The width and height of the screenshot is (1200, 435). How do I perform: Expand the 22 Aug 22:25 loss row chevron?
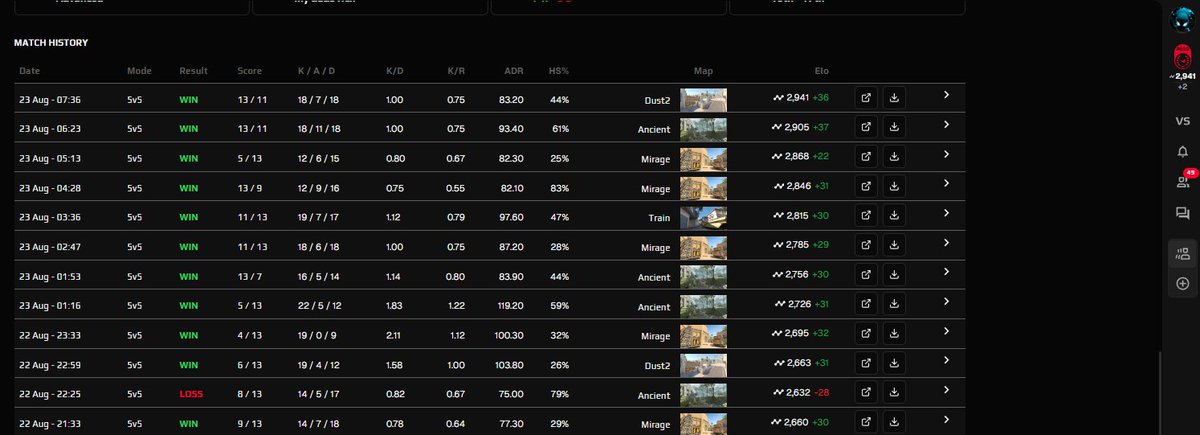[946, 389]
